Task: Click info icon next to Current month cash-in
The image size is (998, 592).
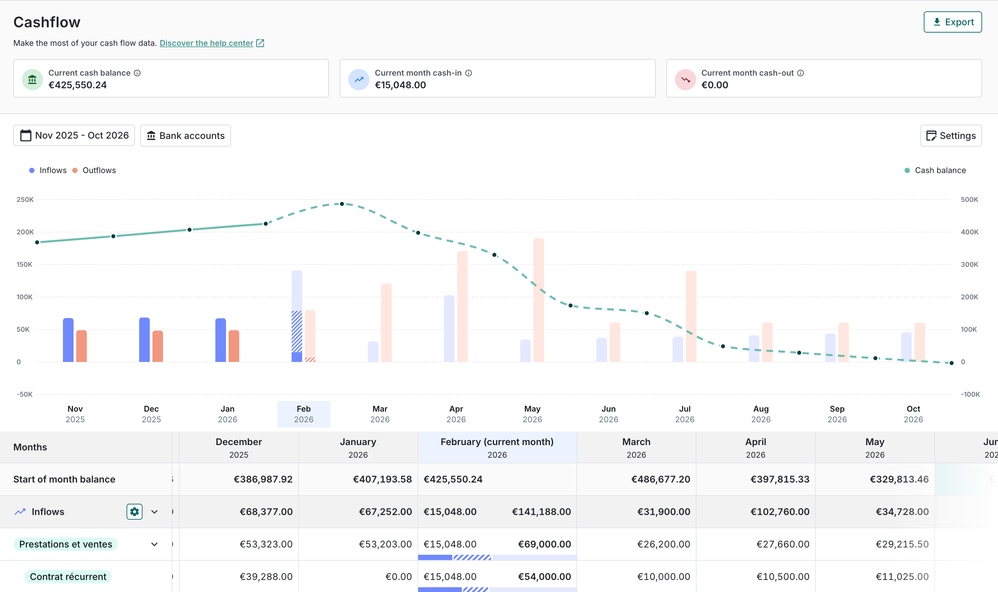Action: pyautogui.click(x=468, y=73)
